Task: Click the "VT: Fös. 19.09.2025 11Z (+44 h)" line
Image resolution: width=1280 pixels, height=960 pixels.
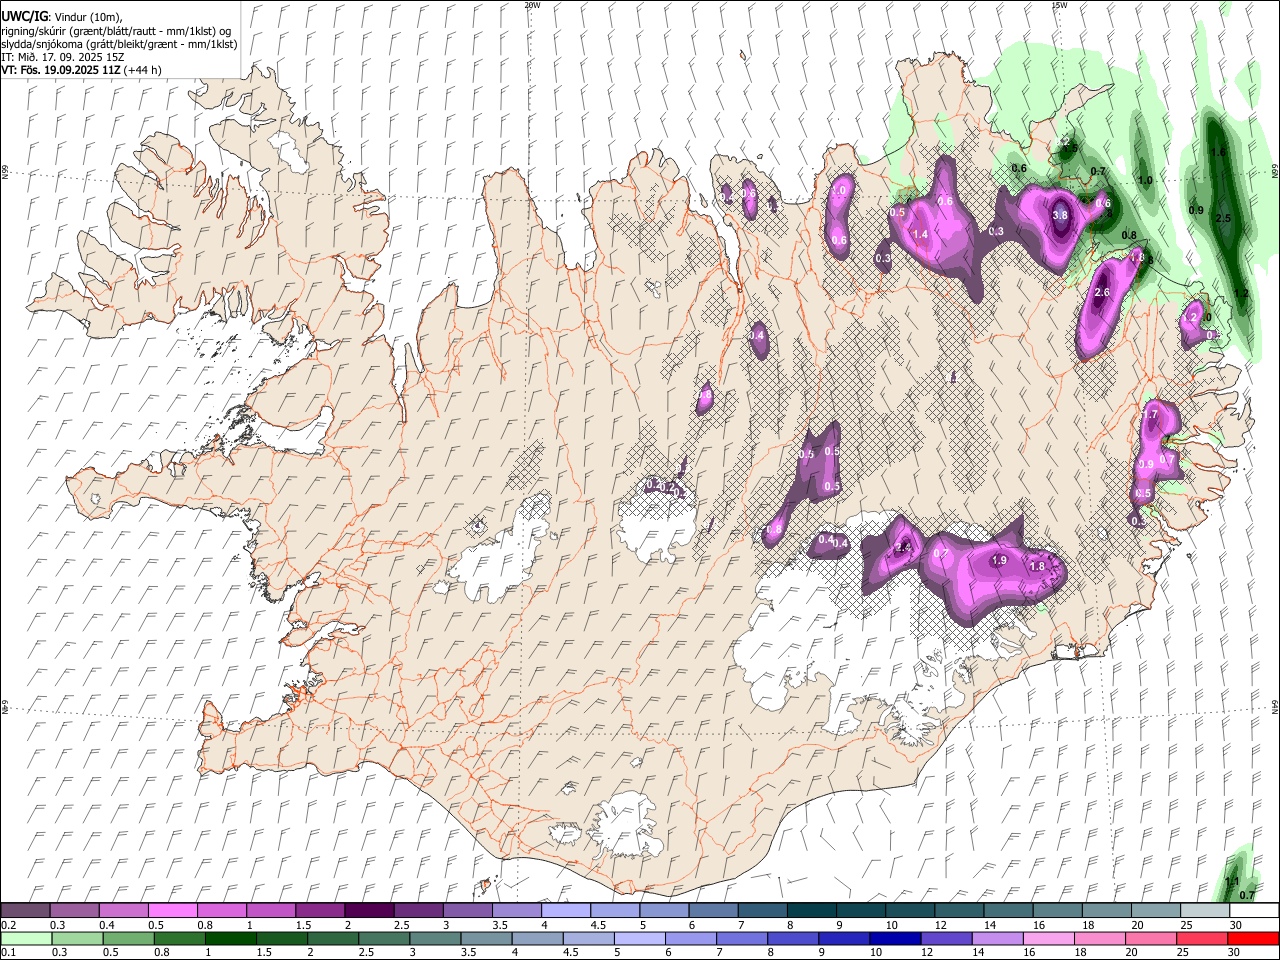Action: pos(81,70)
